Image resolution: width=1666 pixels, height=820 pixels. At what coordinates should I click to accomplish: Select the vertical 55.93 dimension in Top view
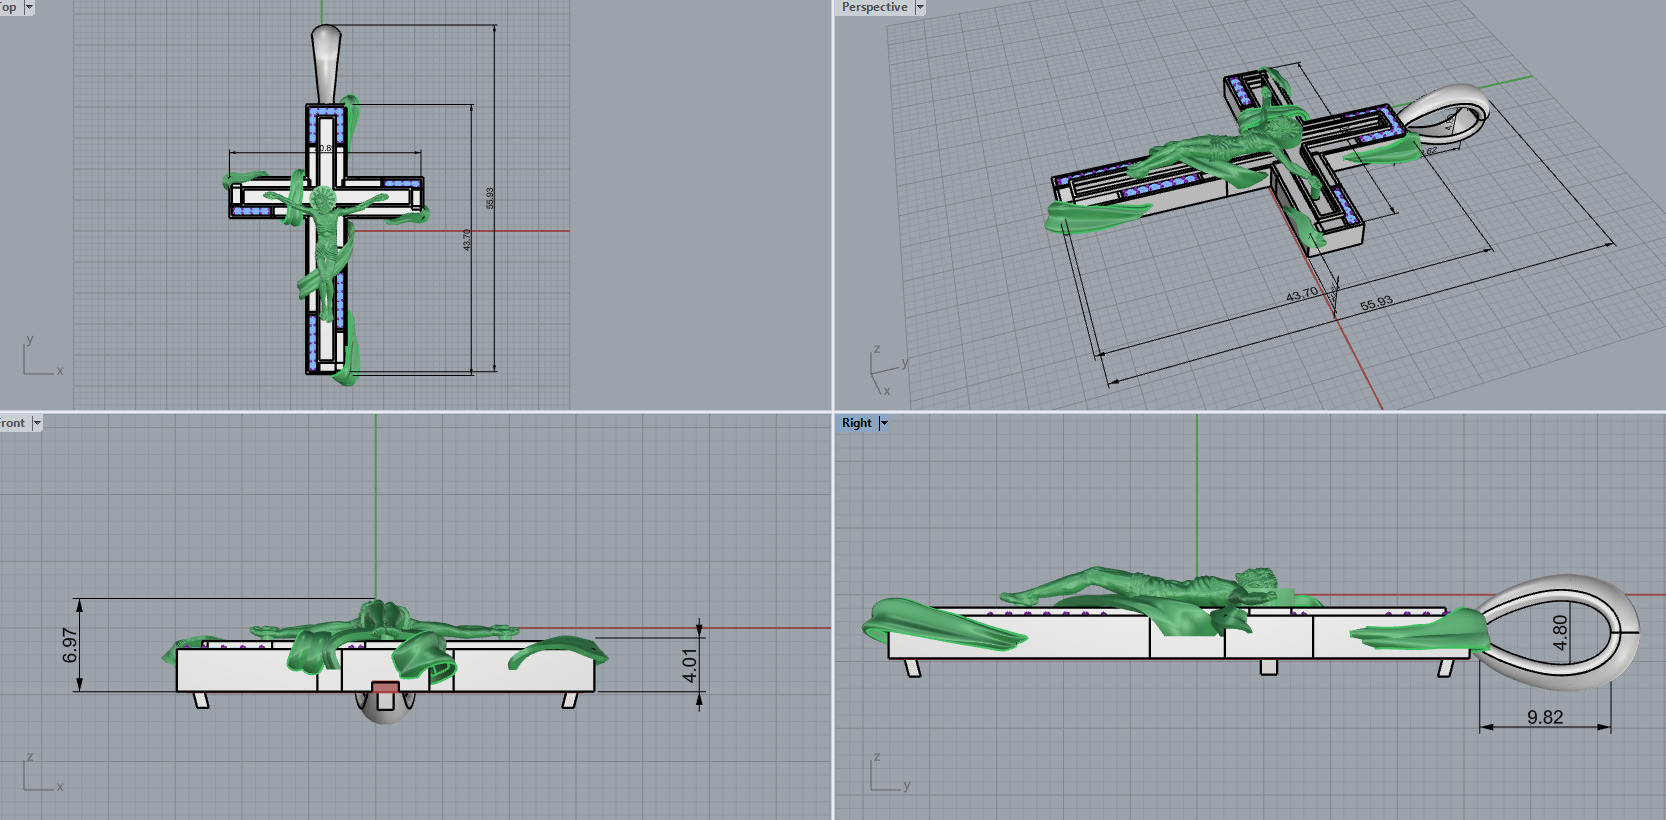coord(490,198)
